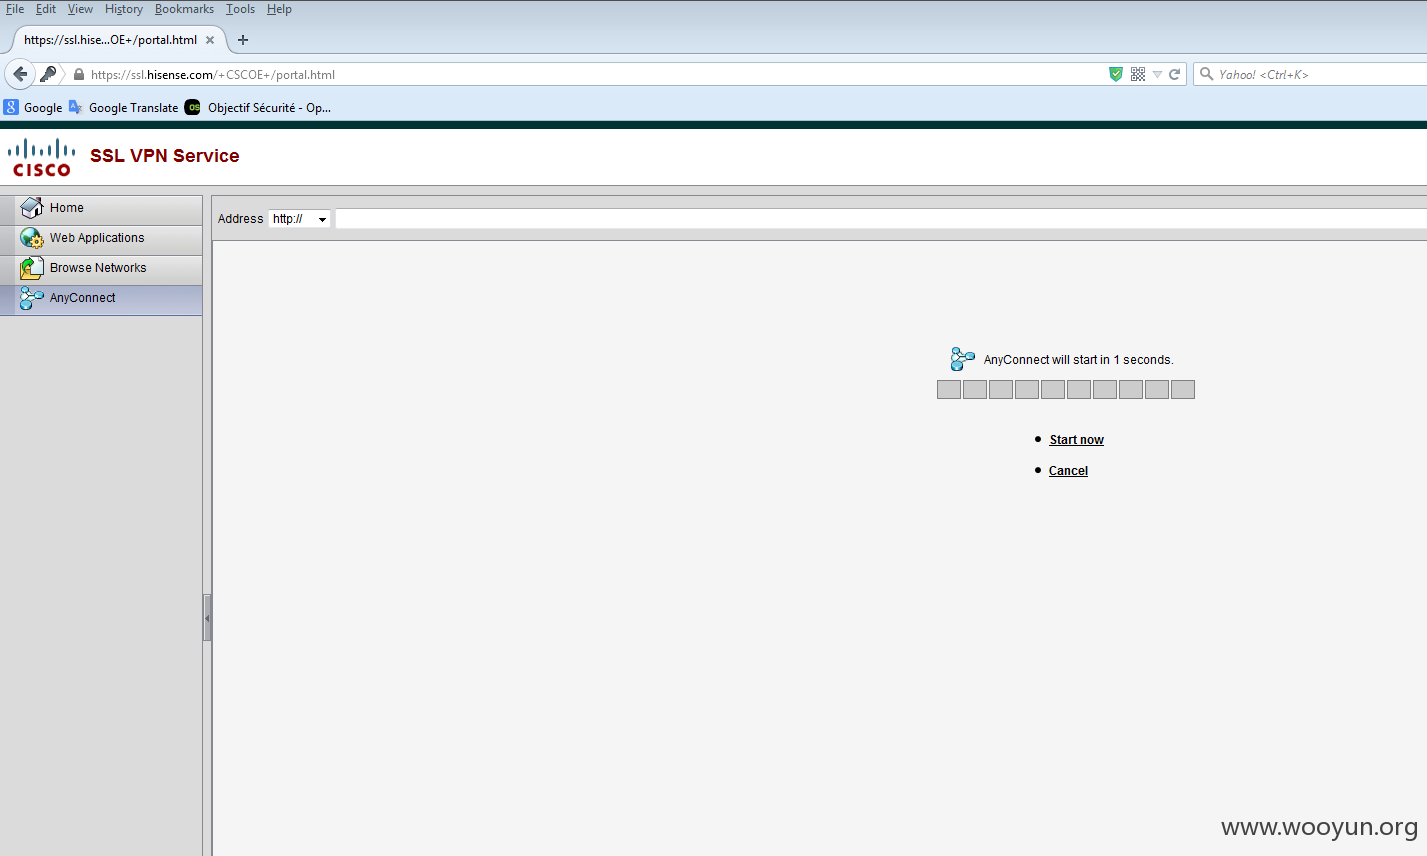This screenshot has width=1427, height=856.
Task: Click the Google bookmark favicon
Action: [x=11, y=107]
